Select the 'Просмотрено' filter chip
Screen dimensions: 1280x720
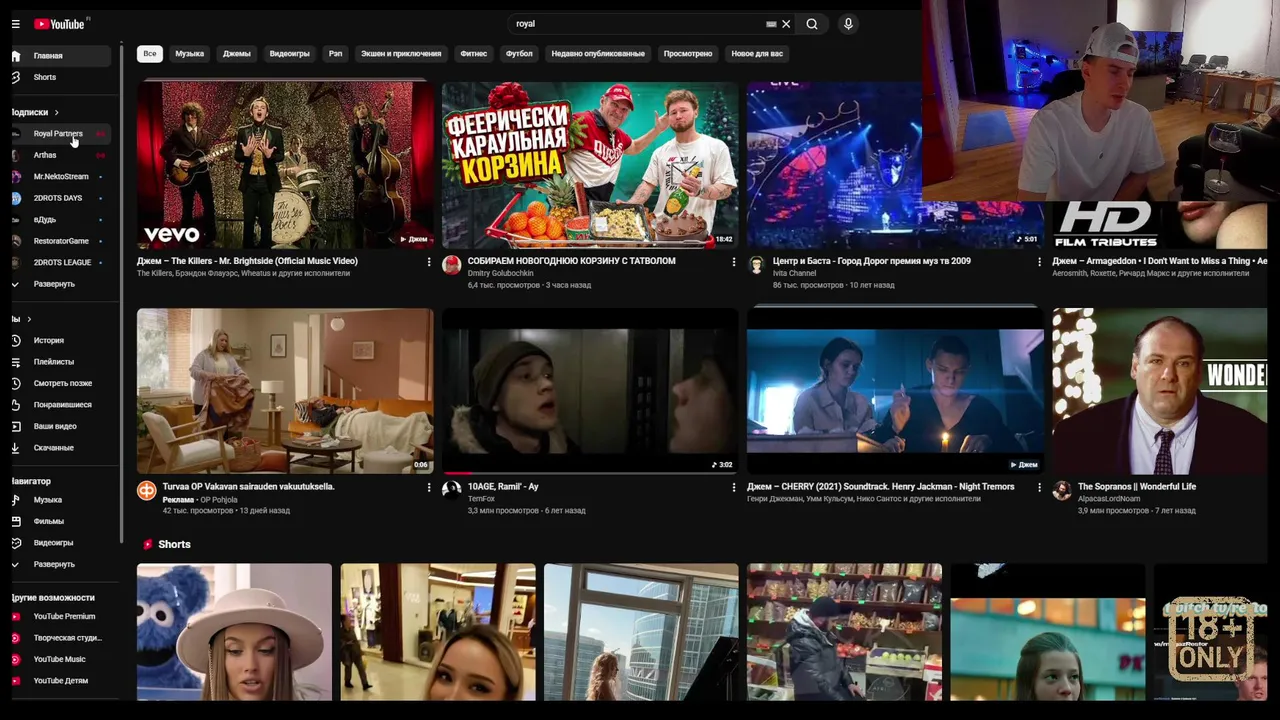pyautogui.click(x=688, y=53)
